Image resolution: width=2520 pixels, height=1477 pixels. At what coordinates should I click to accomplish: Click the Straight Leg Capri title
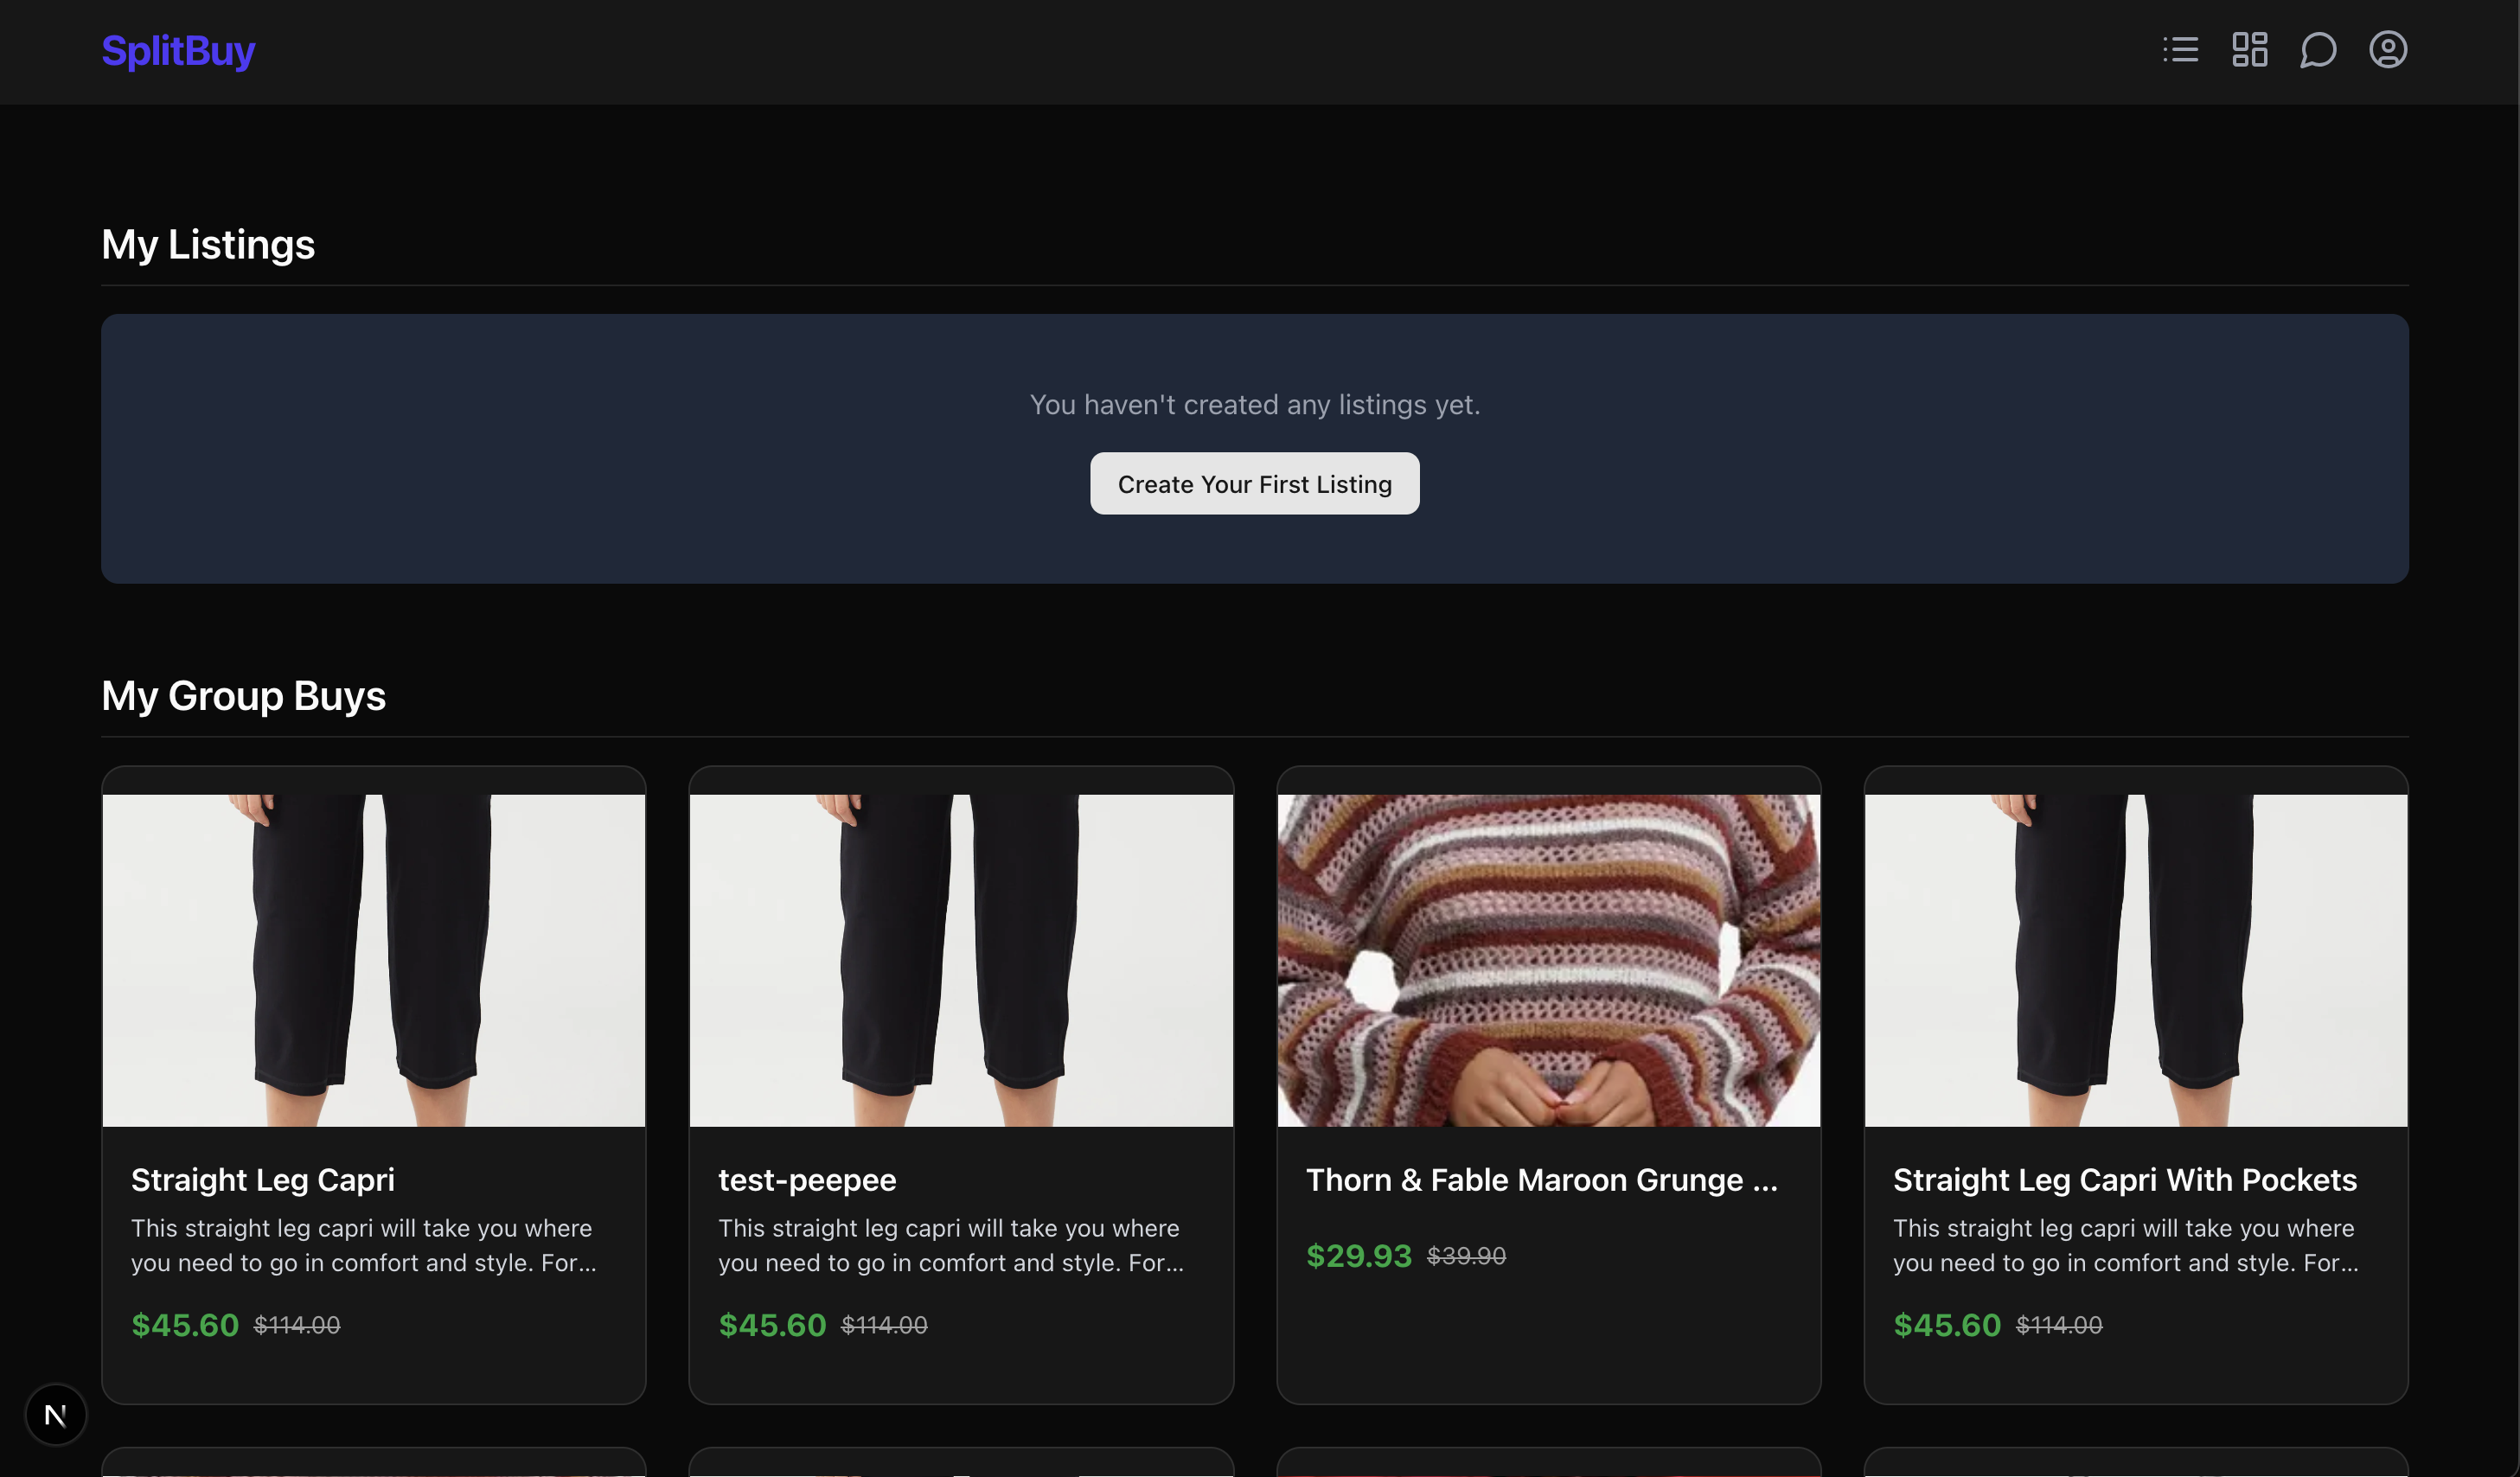(263, 1180)
